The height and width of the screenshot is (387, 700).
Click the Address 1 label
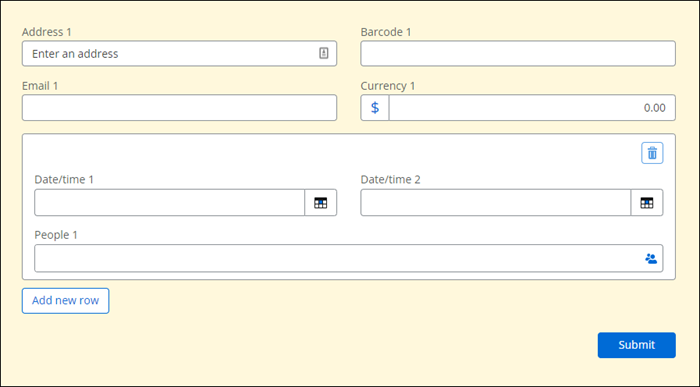[x=47, y=32]
